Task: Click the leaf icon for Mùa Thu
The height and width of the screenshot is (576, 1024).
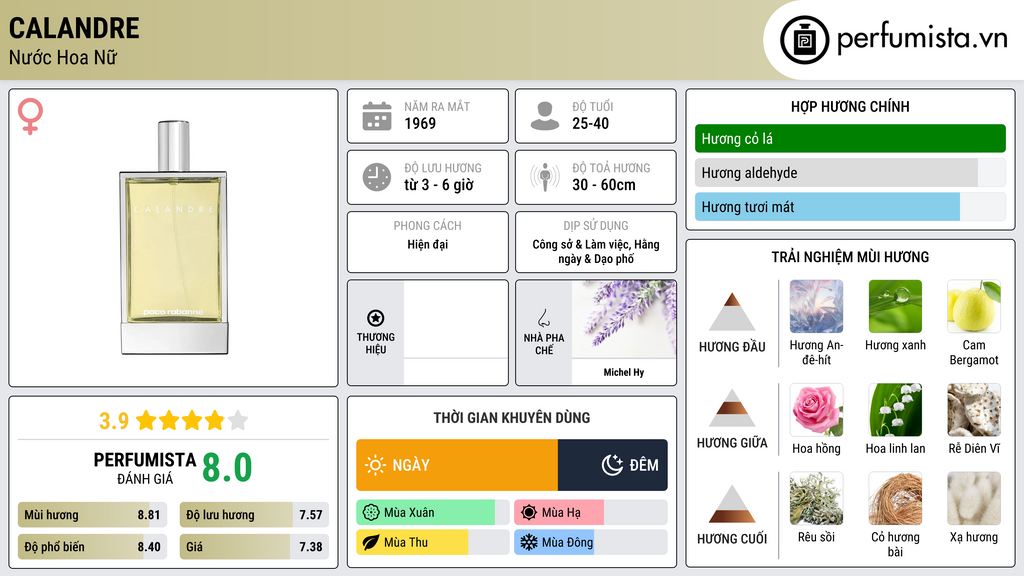Action: (371, 542)
